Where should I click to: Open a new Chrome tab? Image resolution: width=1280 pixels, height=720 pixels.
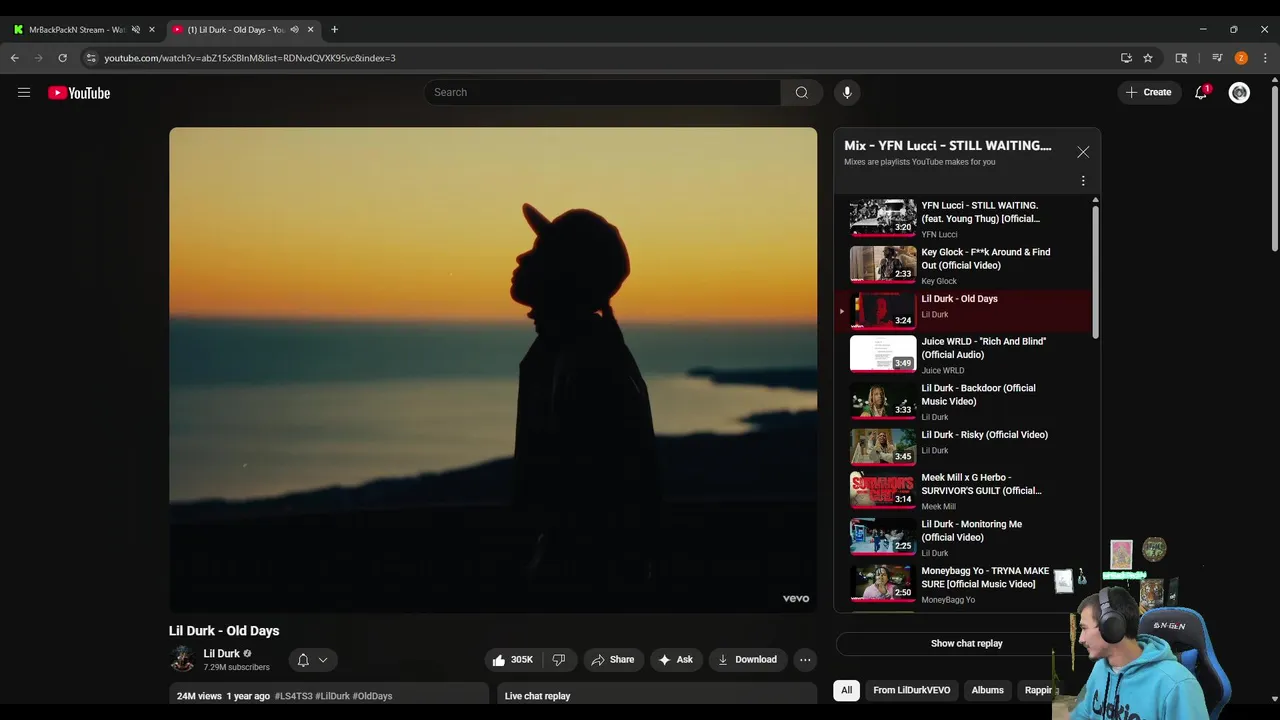[x=334, y=30]
